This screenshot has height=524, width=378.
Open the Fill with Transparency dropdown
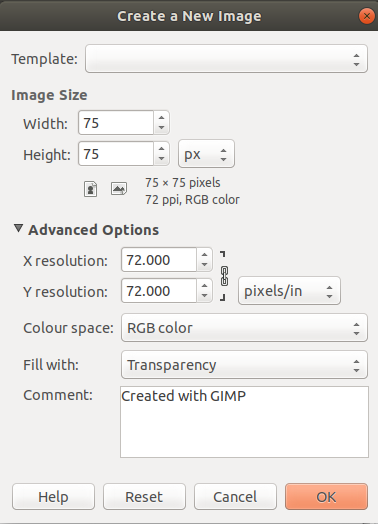click(x=244, y=365)
